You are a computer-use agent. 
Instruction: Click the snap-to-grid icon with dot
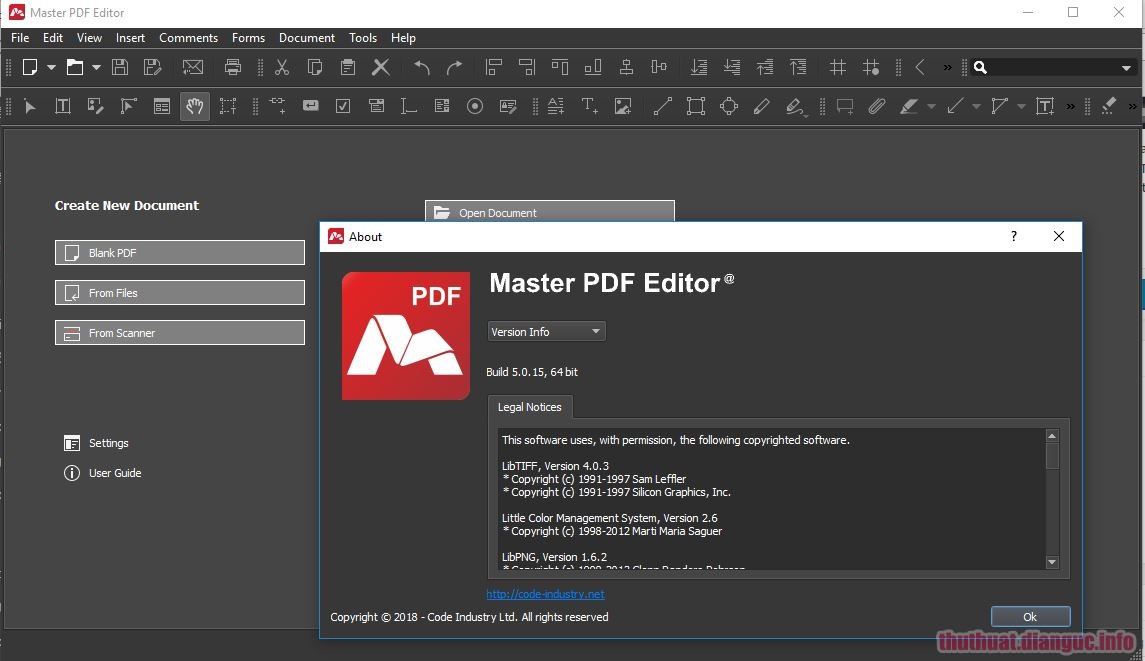click(x=870, y=67)
